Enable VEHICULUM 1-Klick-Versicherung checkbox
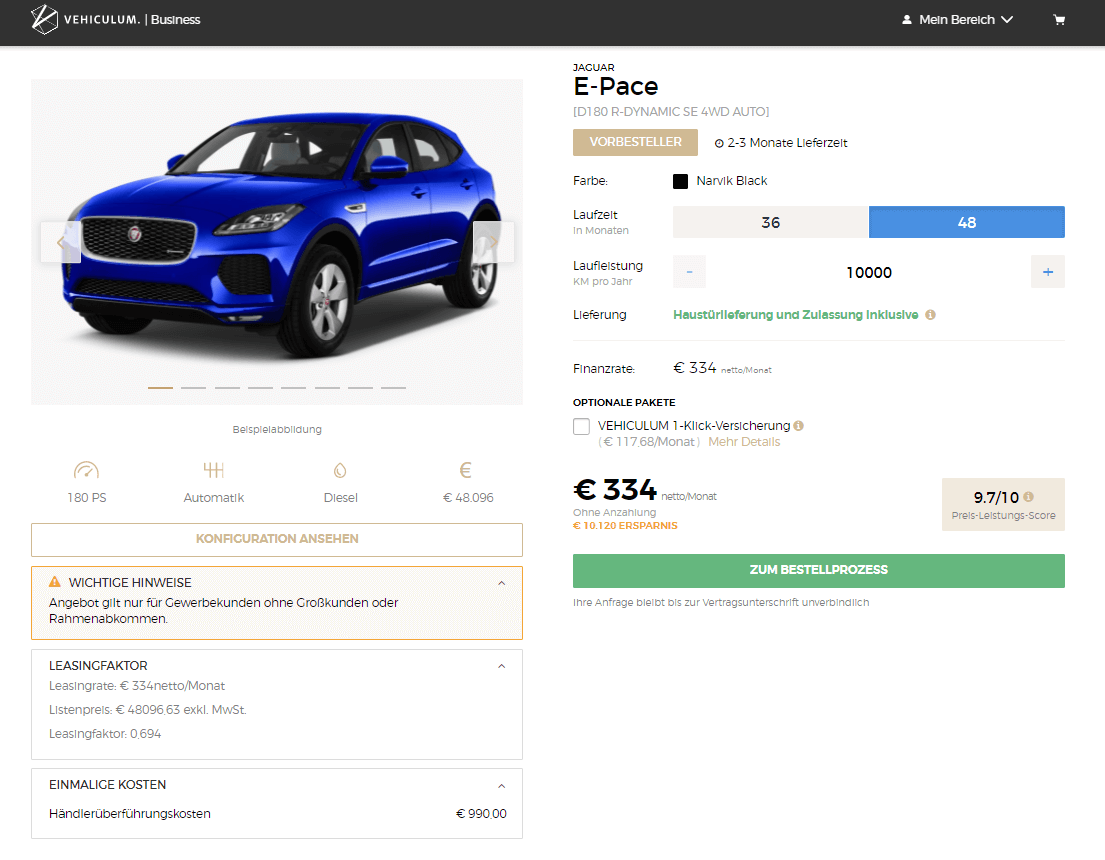This screenshot has width=1105, height=860. pos(581,426)
